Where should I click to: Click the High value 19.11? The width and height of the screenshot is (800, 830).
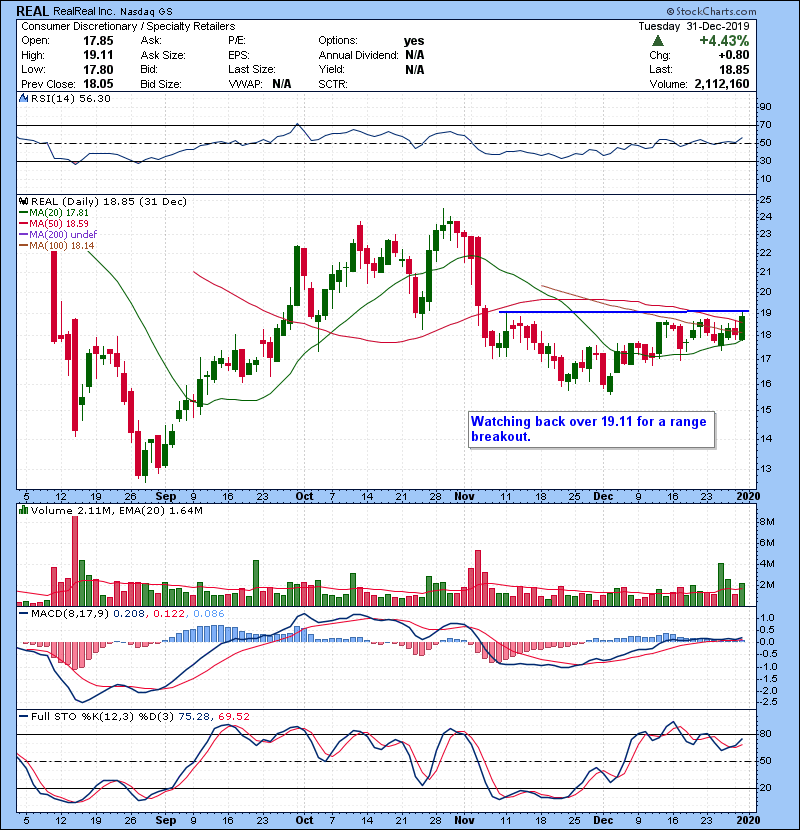pos(98,55)
